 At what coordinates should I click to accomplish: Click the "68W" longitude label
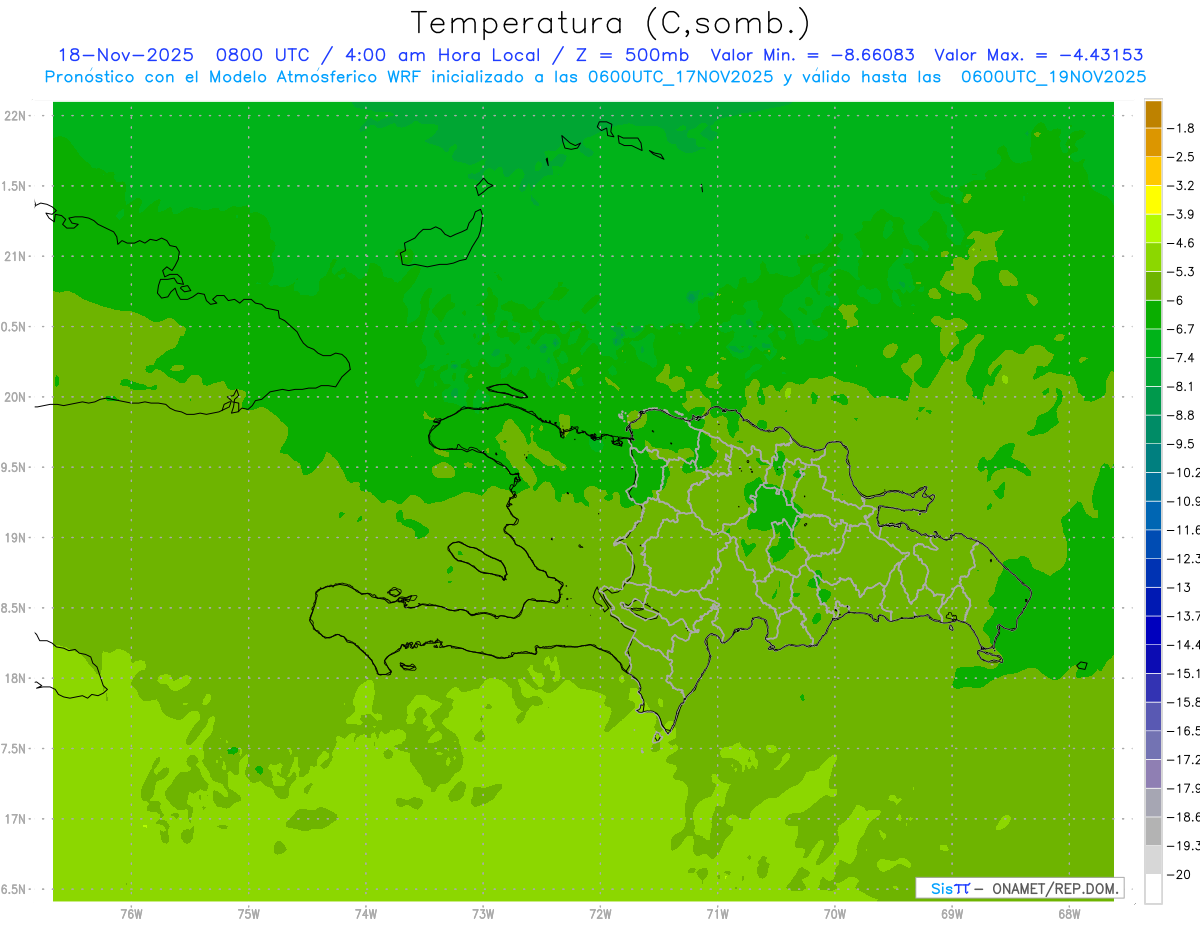(1069, 914)
